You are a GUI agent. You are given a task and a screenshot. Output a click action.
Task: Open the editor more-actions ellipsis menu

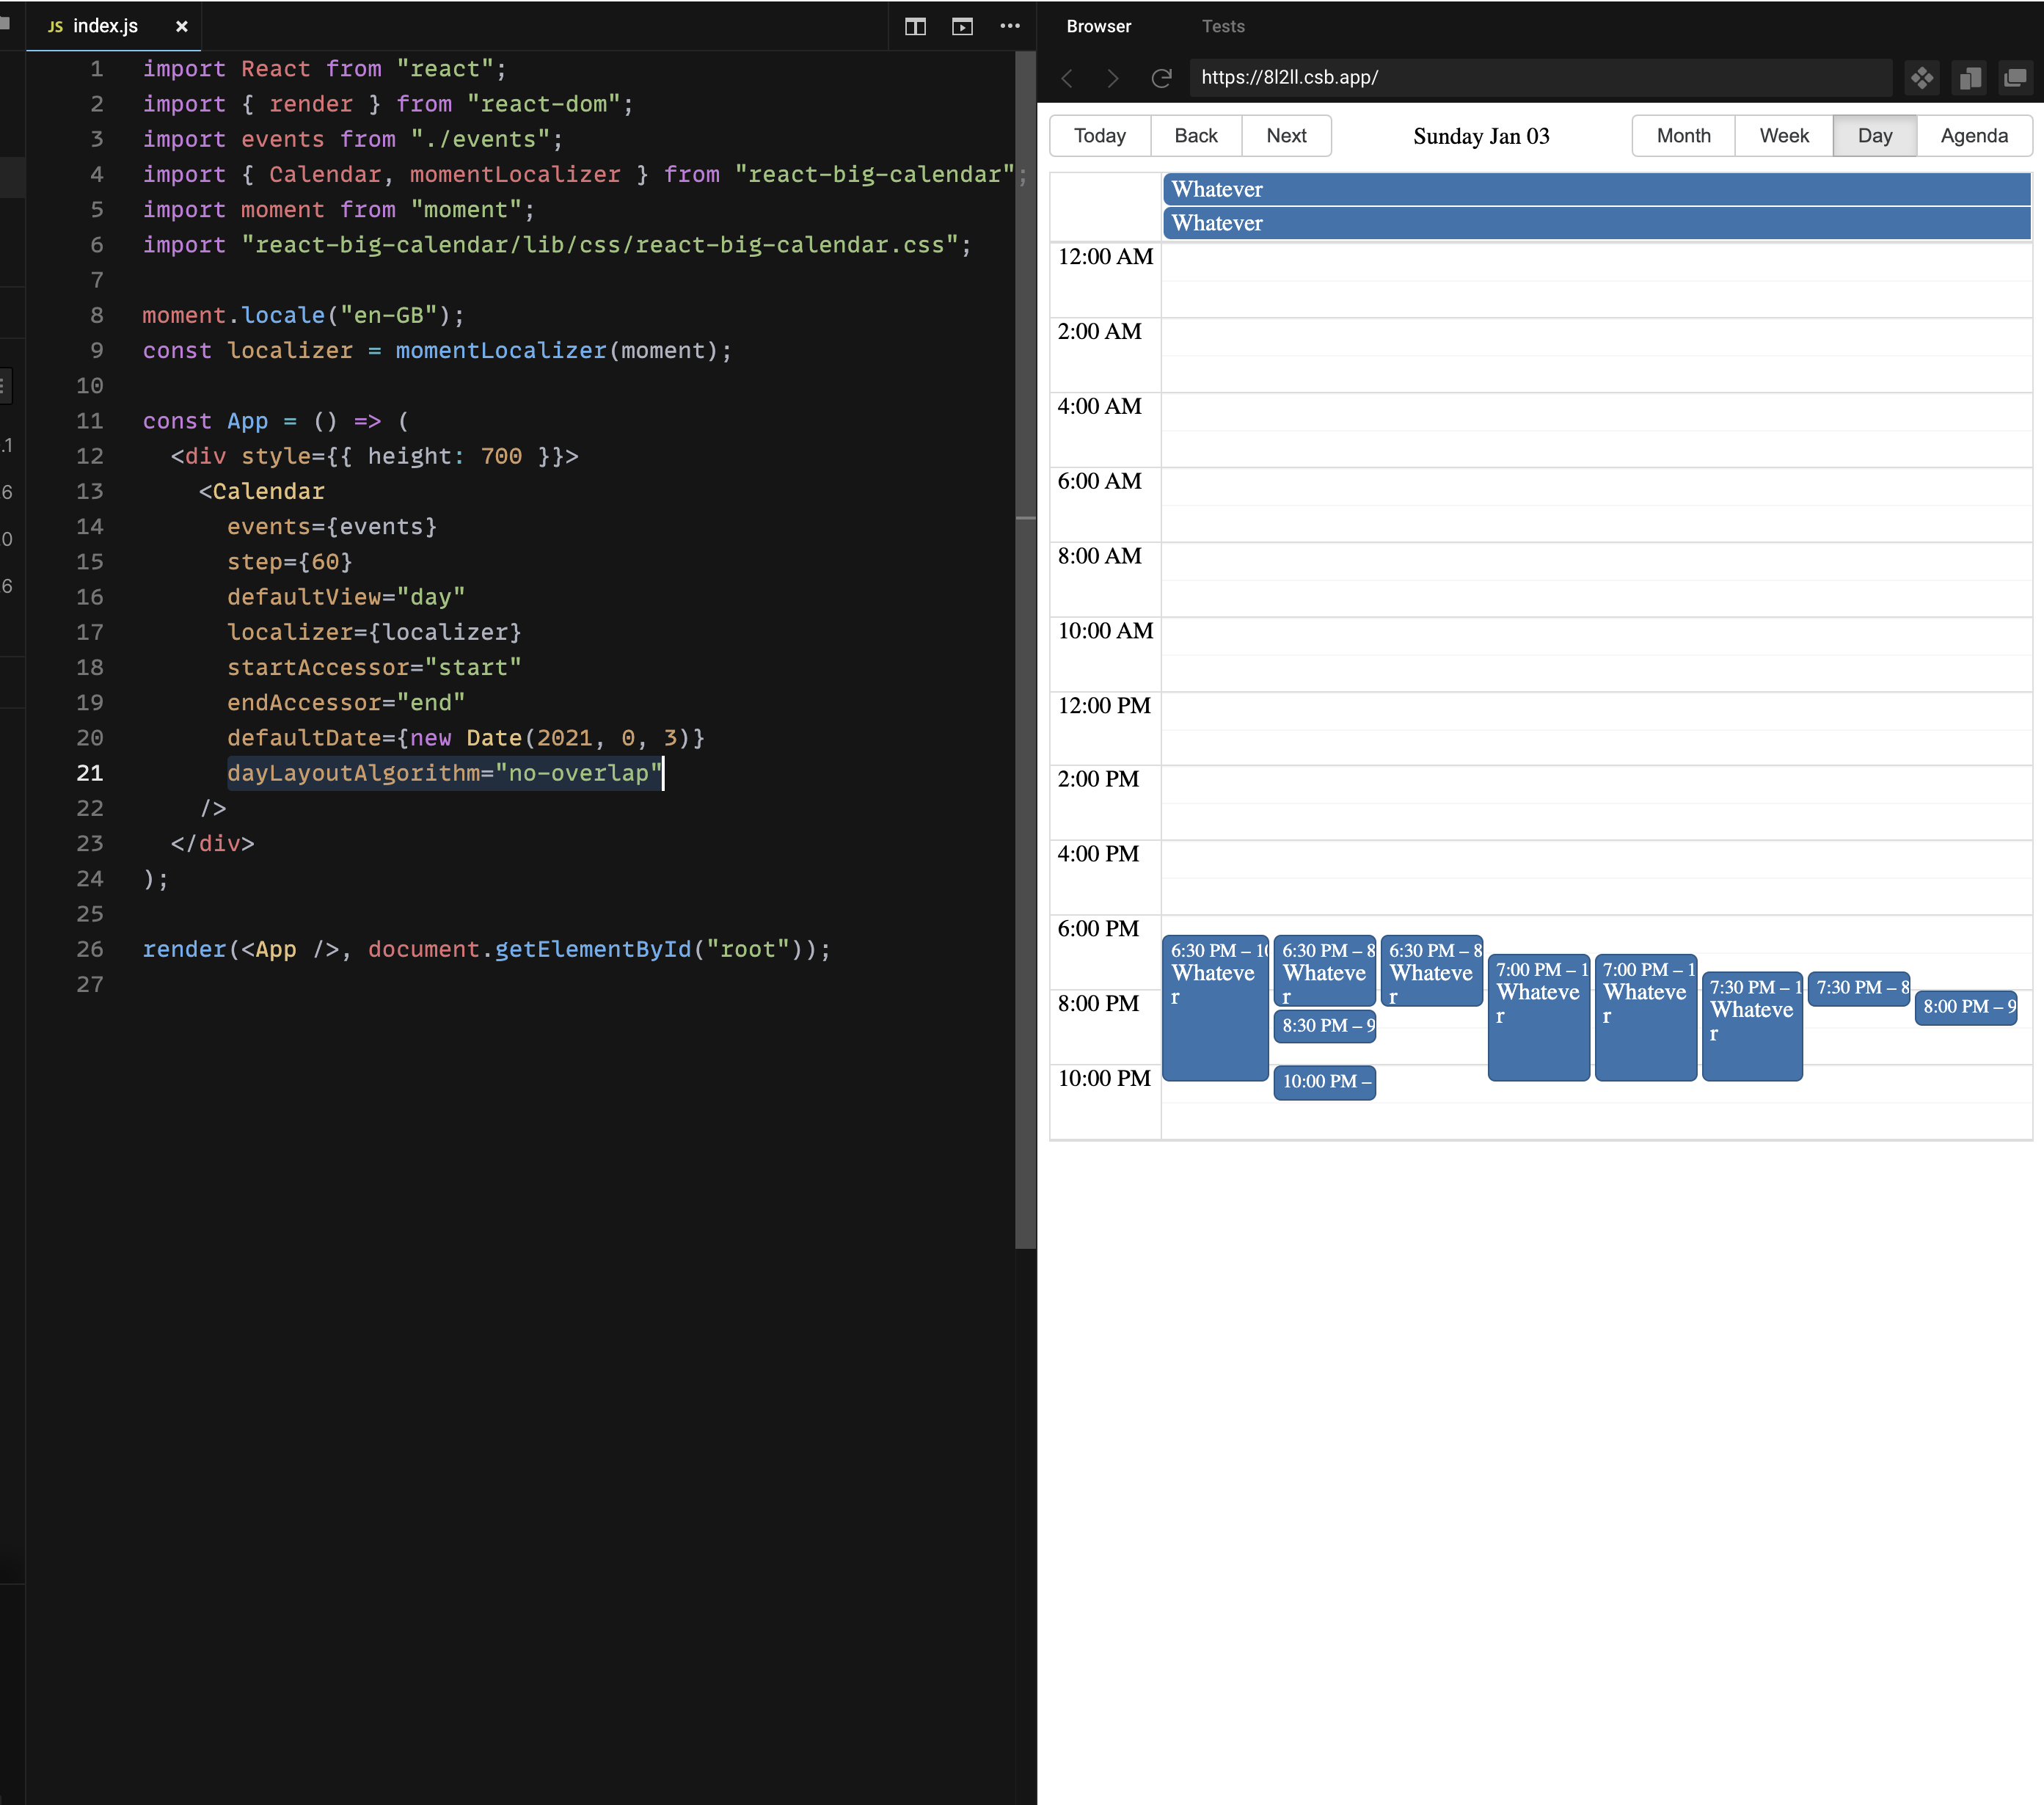[x=1010, y=27]
